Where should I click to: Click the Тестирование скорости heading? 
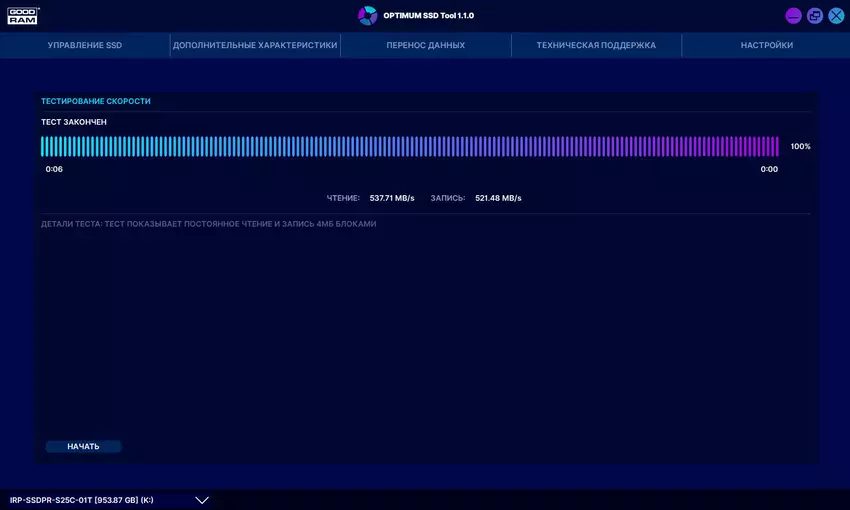pos(96,101)
